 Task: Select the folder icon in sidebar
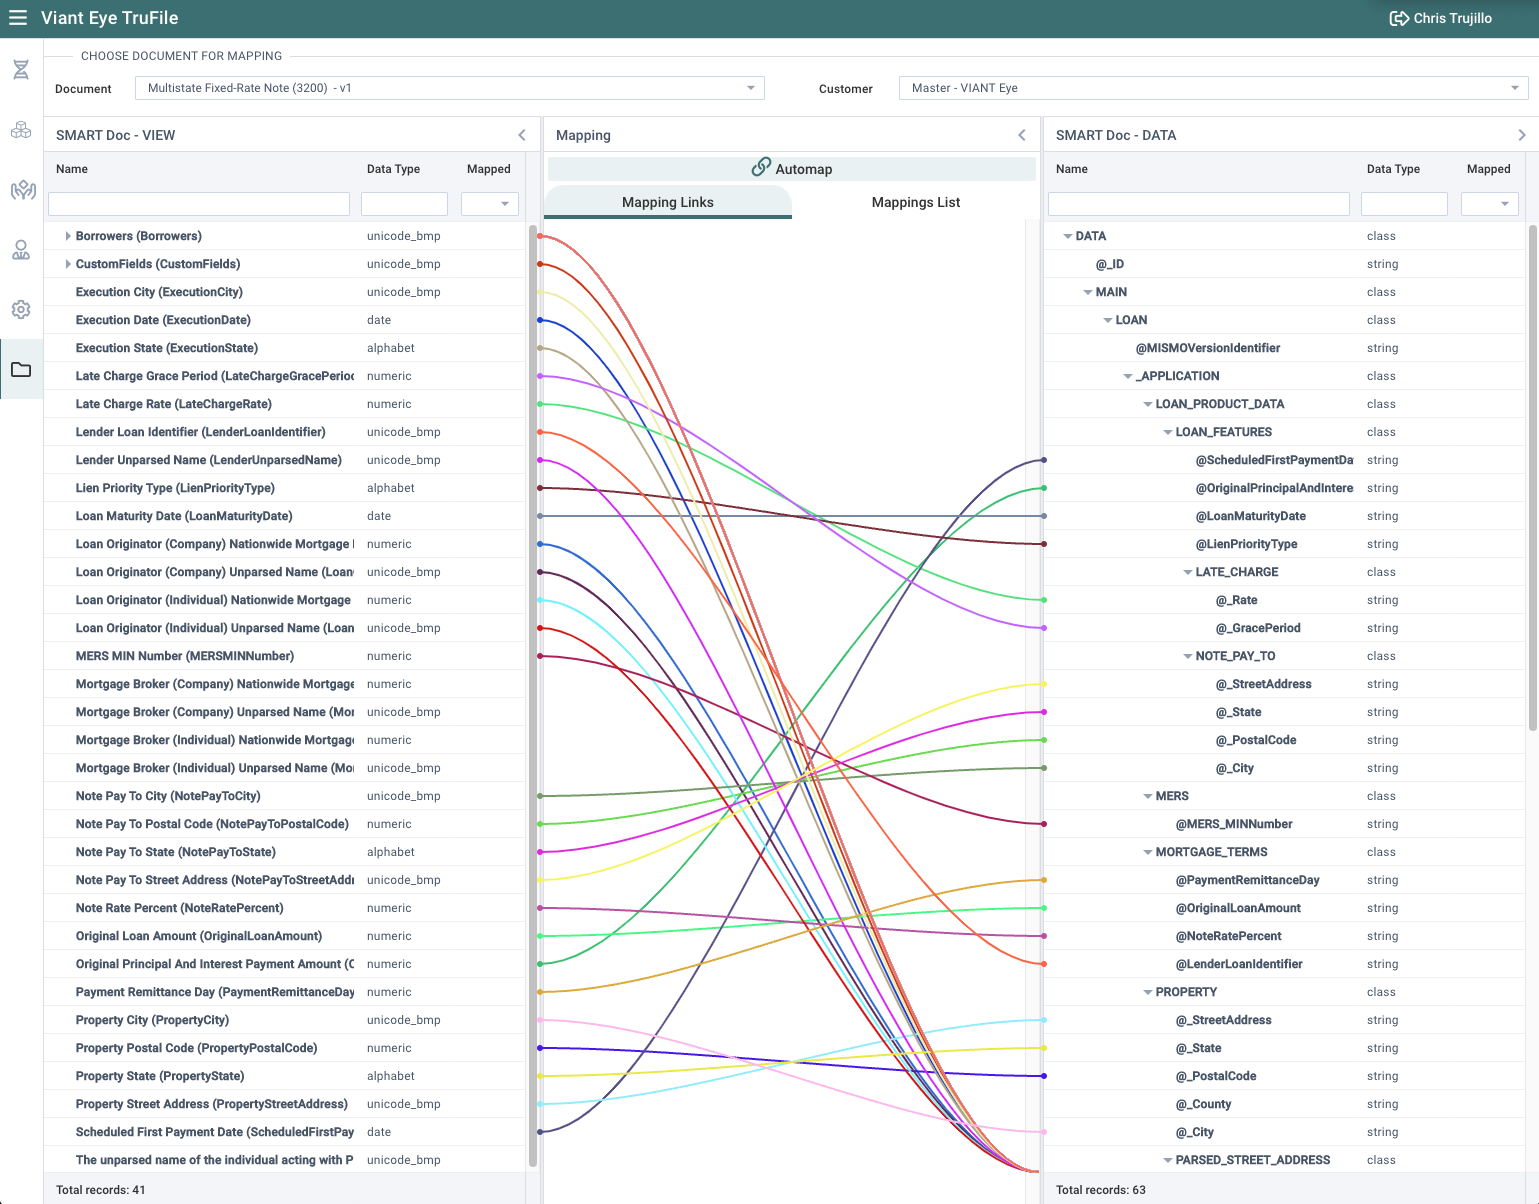tap(21, 370)
